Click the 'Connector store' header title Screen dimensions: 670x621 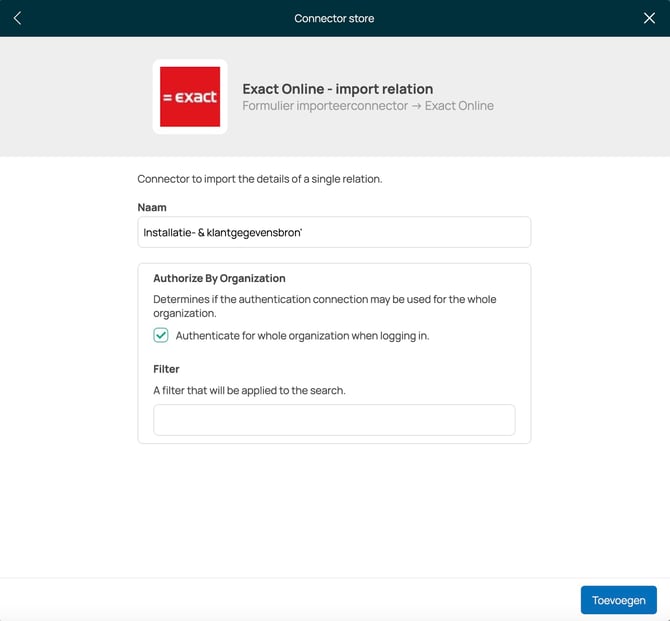click(334, 18)
